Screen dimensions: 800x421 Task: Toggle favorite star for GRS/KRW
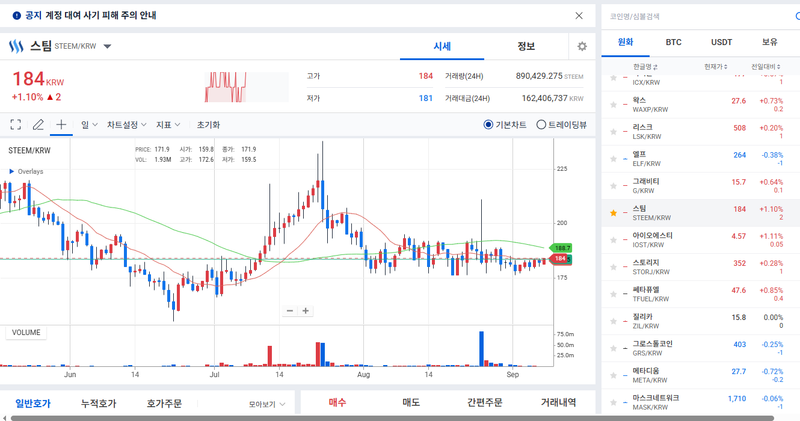coord(613,348)
